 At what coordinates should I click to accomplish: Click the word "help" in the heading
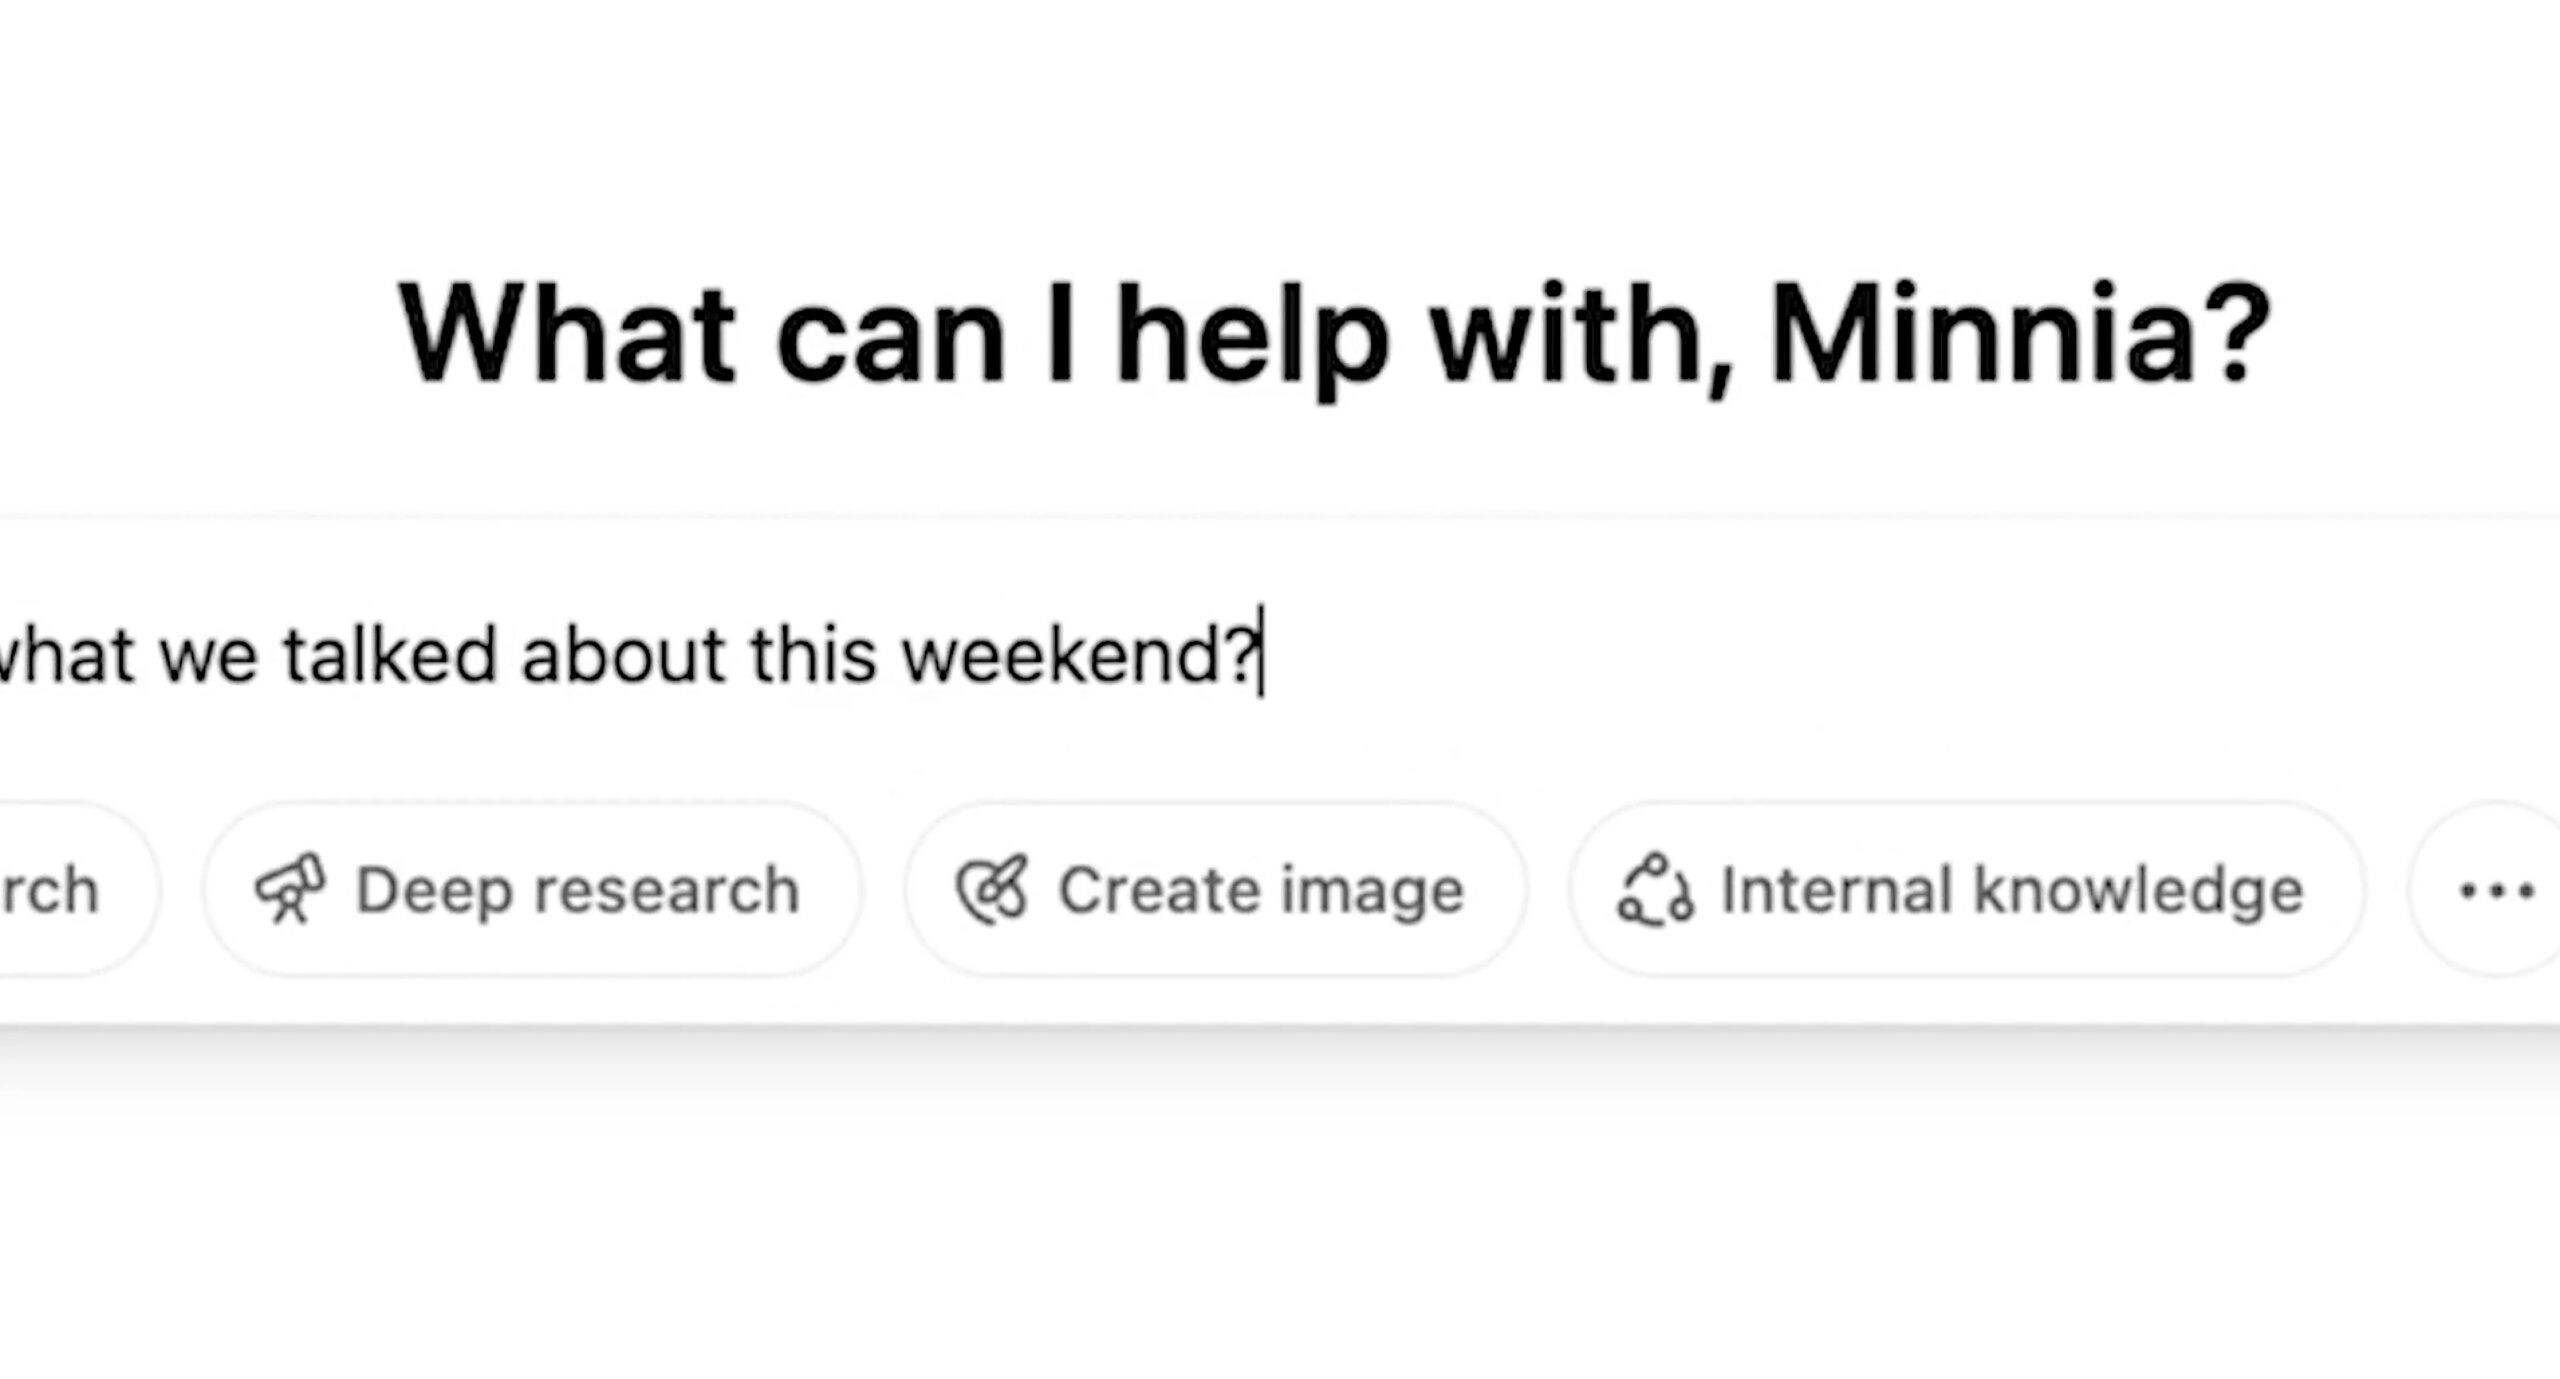(1252, 340)
